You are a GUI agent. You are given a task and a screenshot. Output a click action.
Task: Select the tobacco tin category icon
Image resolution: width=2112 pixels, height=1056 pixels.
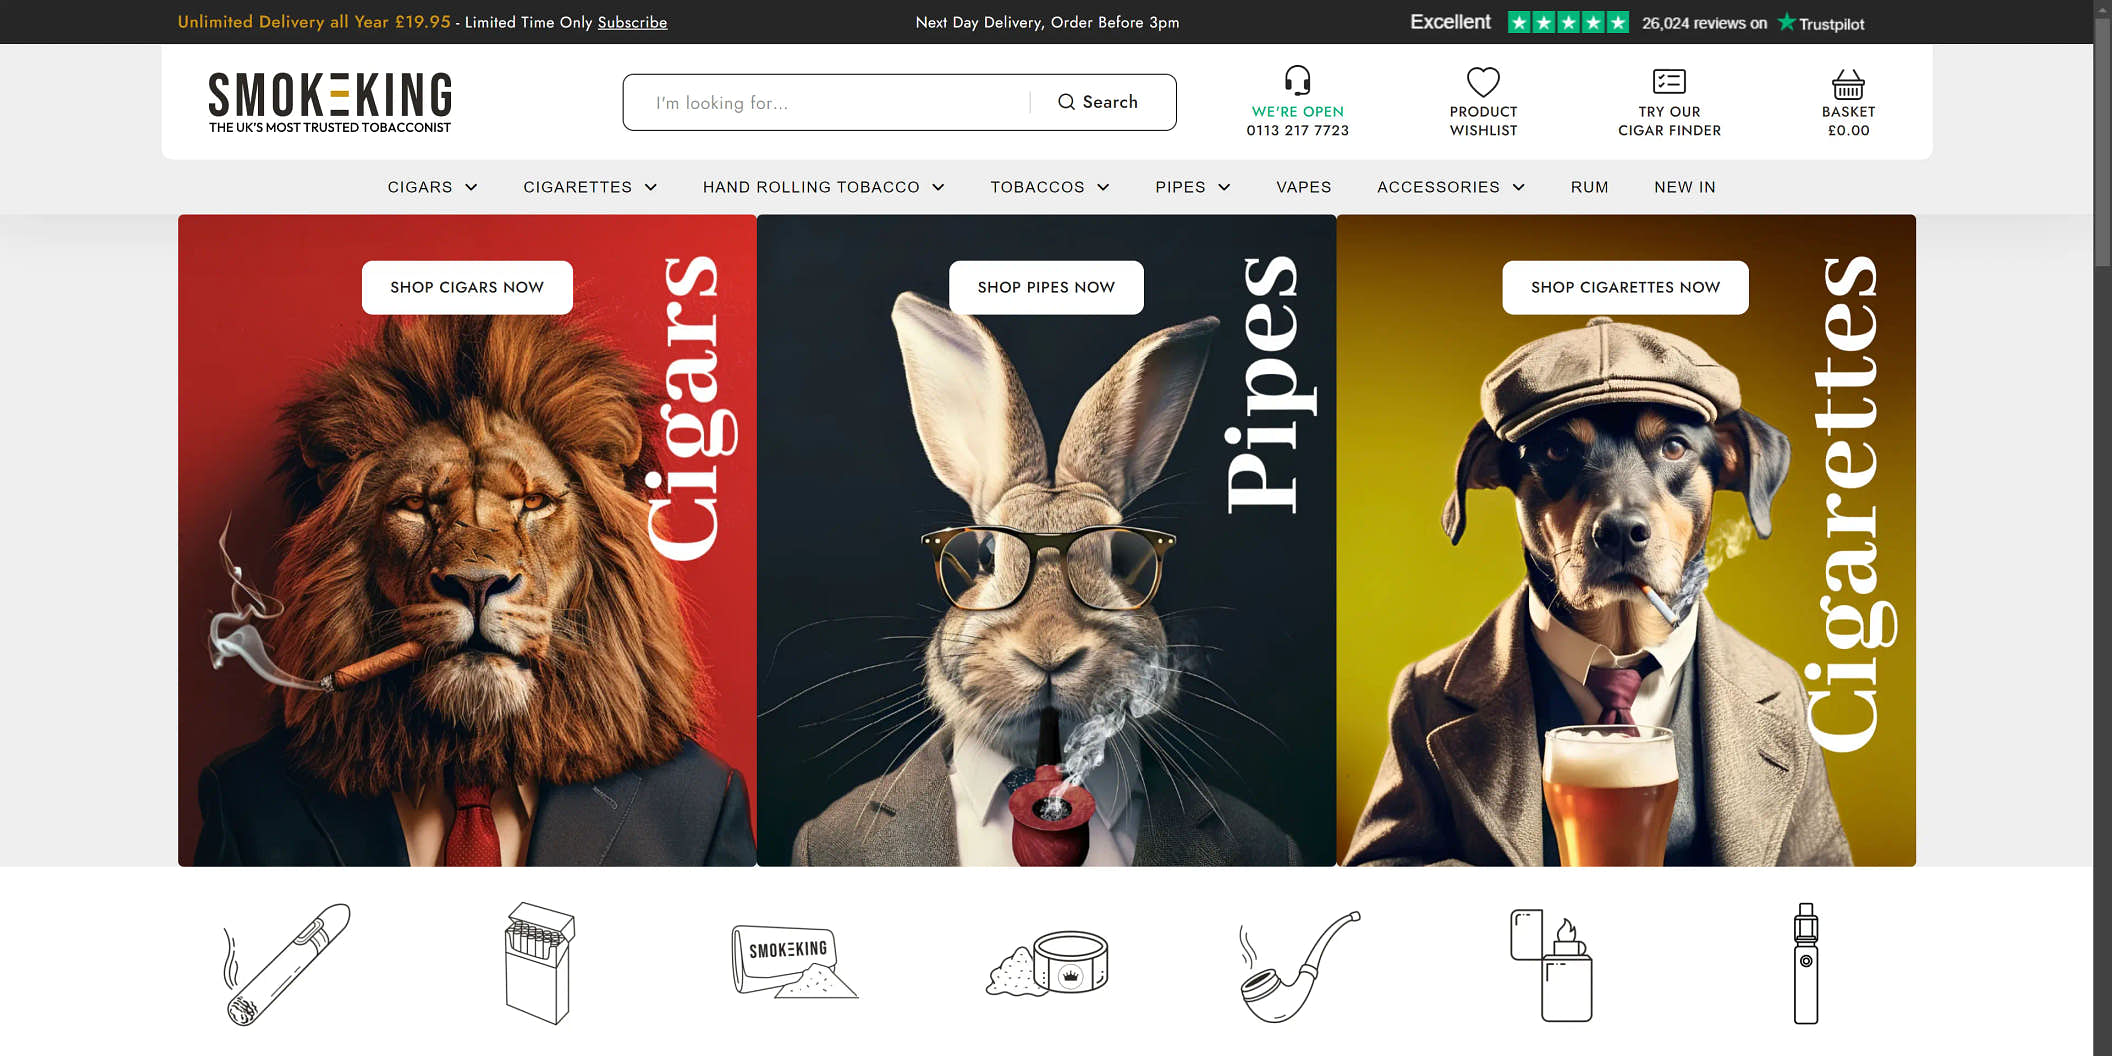[x=1048, y=963]
